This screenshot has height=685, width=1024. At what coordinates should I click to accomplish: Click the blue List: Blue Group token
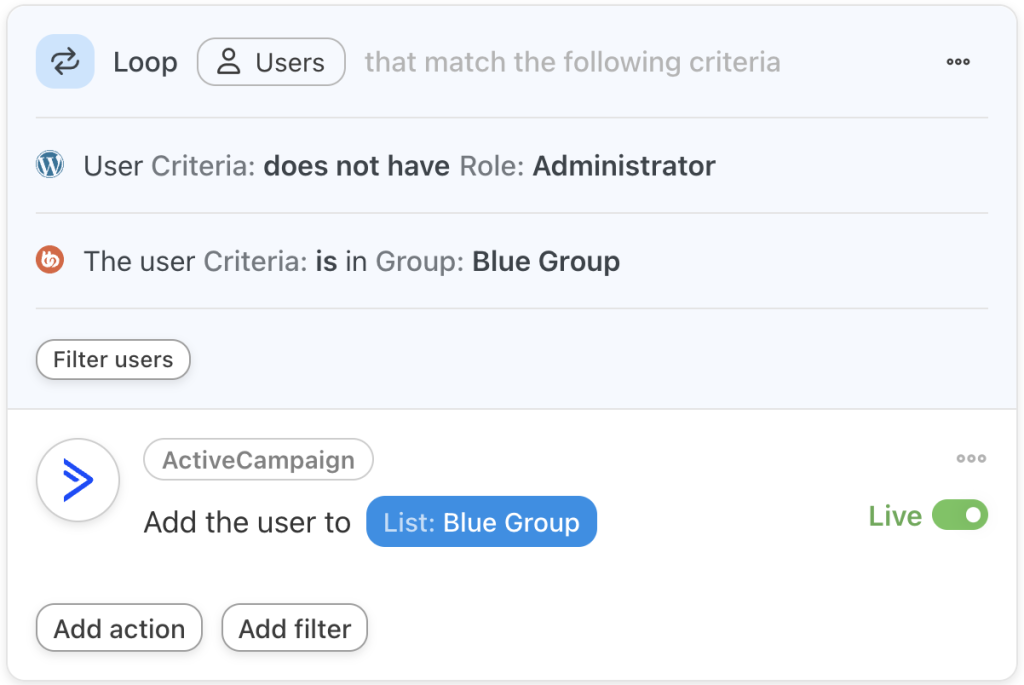[481, 521]
